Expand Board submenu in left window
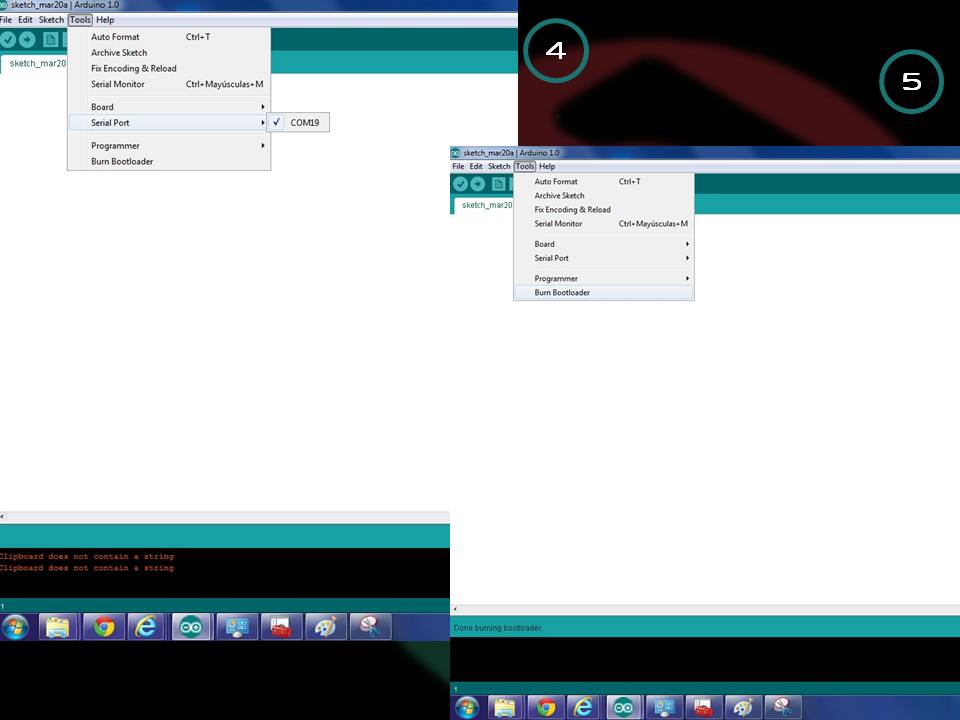The image size is (960, 720). 169,107
